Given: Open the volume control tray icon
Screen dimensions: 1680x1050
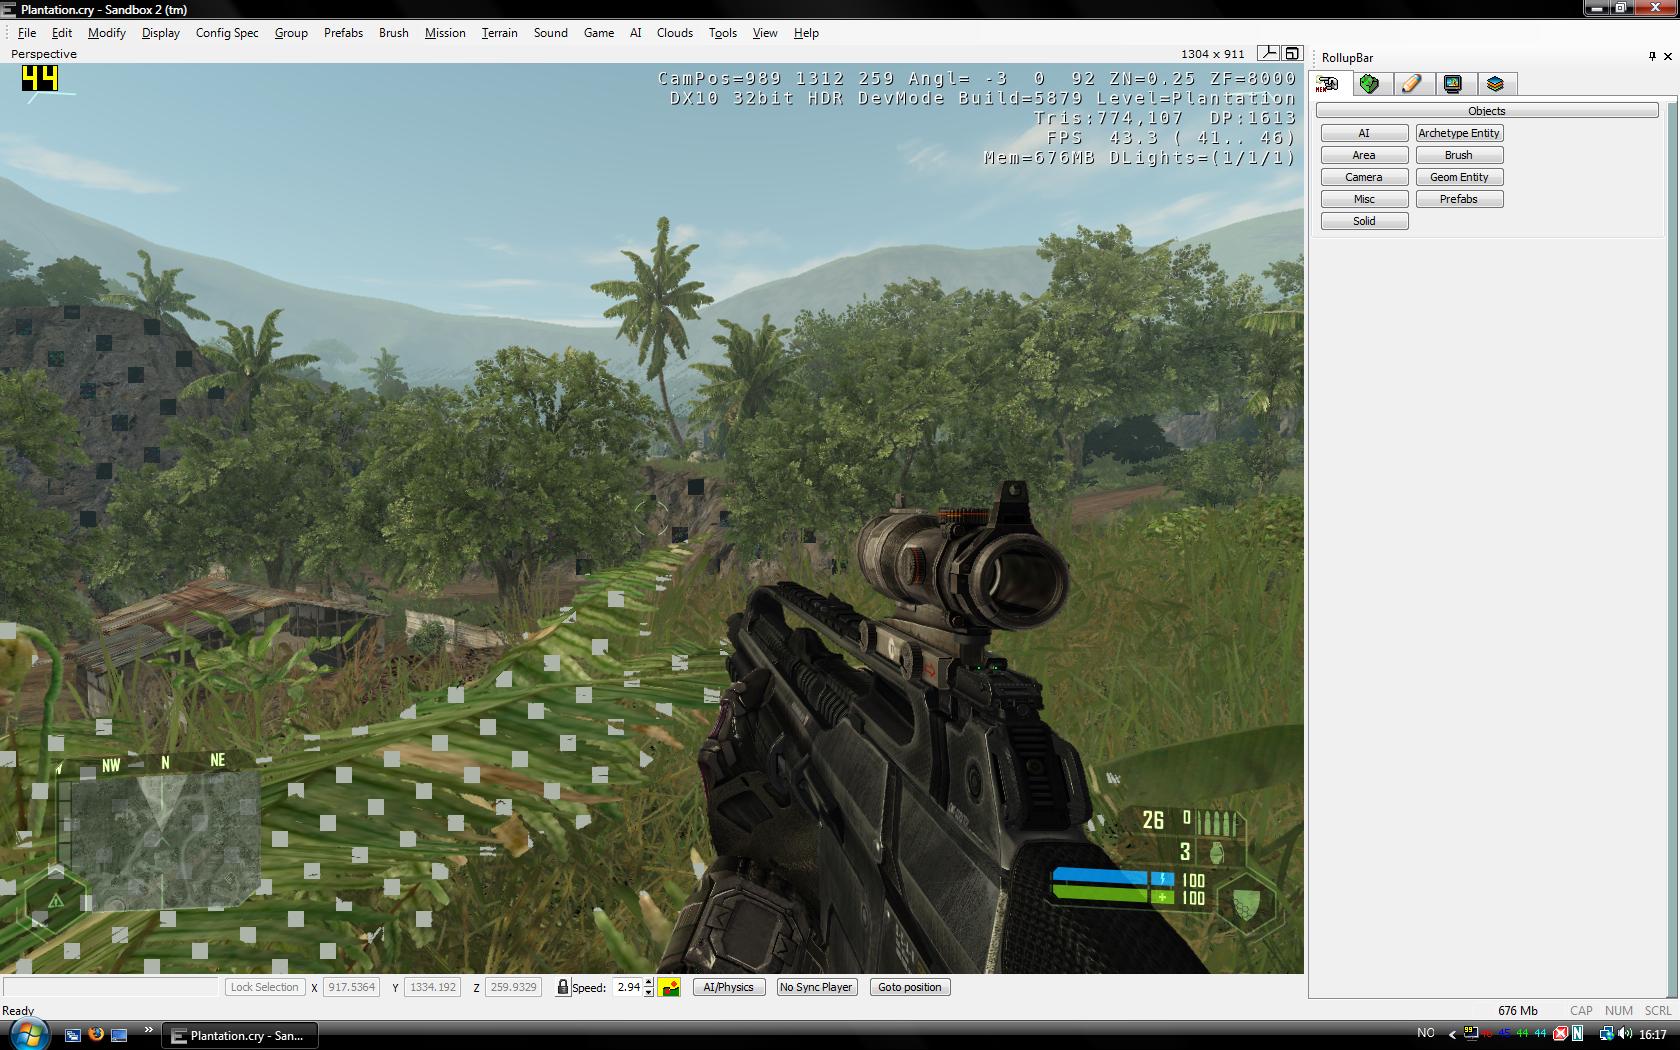Looking at the screenshot, I should 1625,1034.
